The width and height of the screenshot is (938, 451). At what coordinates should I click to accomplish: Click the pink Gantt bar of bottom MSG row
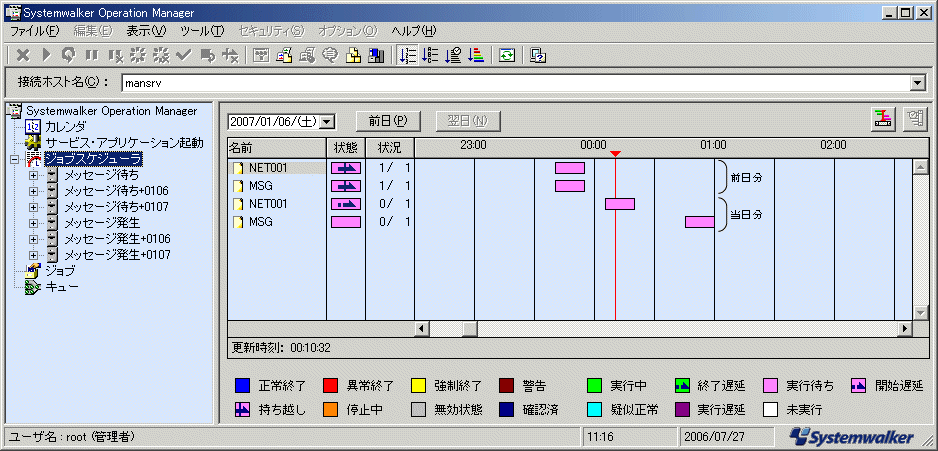(700, 222)
